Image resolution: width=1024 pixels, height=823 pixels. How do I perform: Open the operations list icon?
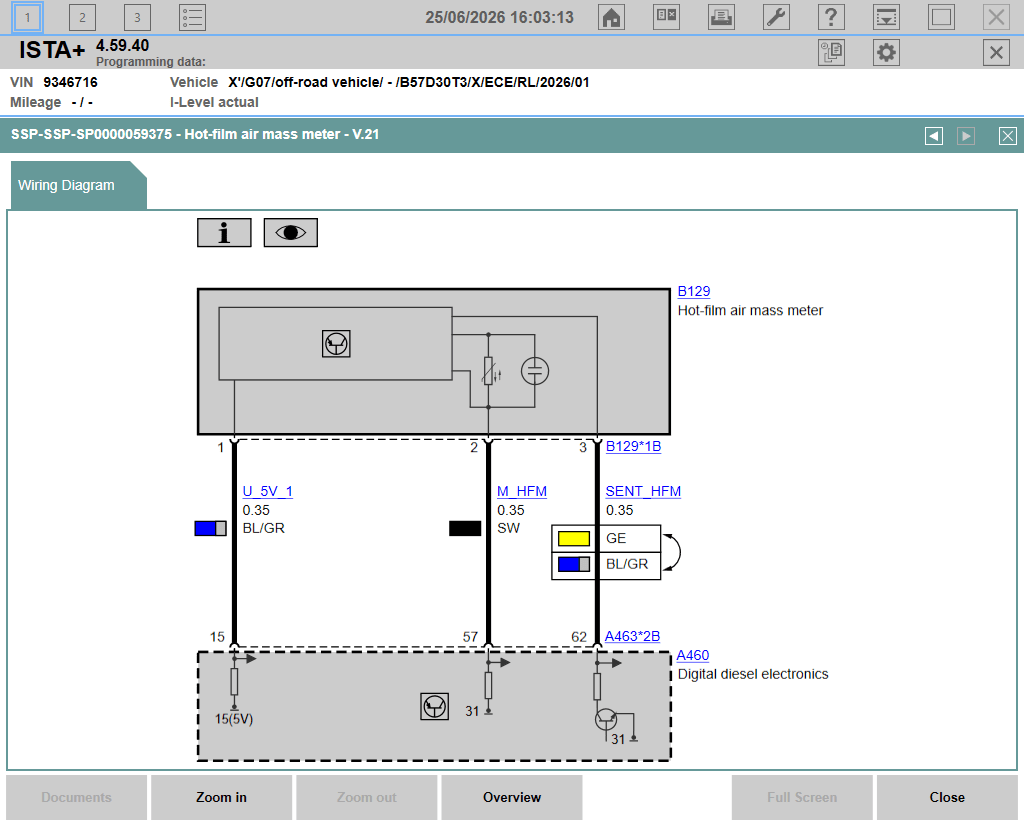[x=192, y=18]
